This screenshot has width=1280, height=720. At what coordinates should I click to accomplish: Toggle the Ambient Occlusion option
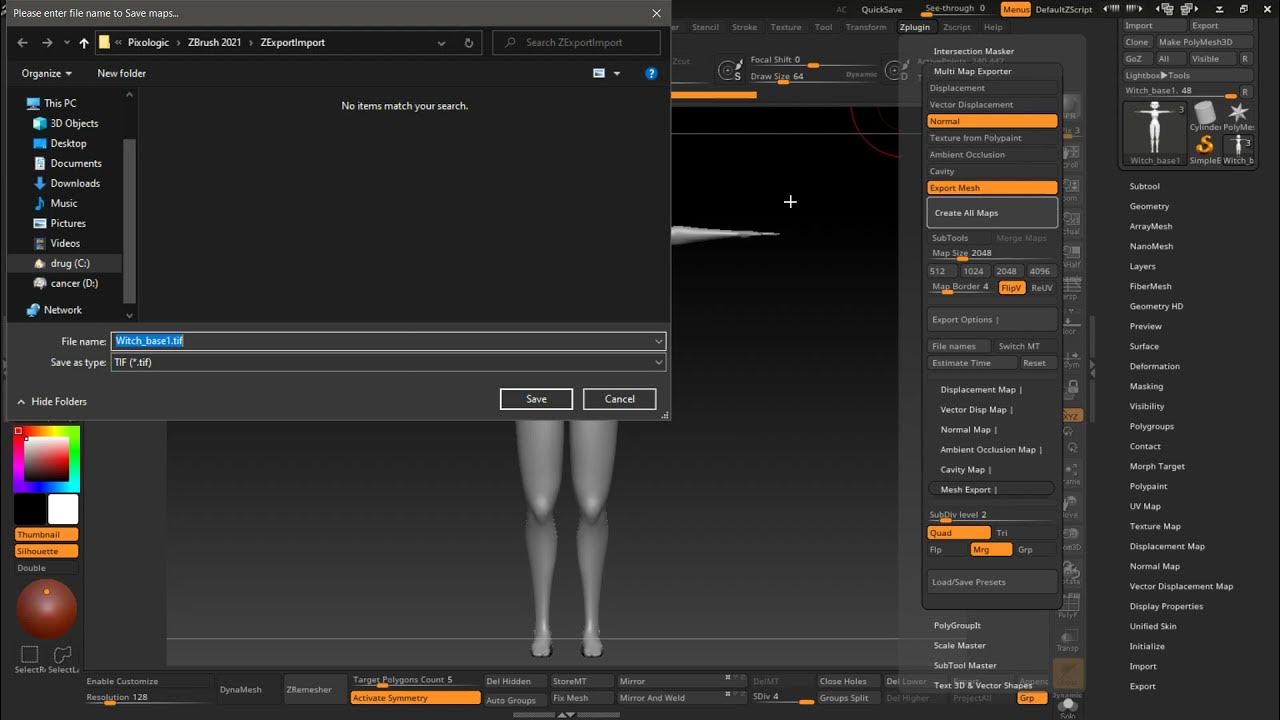pos(992,154)
